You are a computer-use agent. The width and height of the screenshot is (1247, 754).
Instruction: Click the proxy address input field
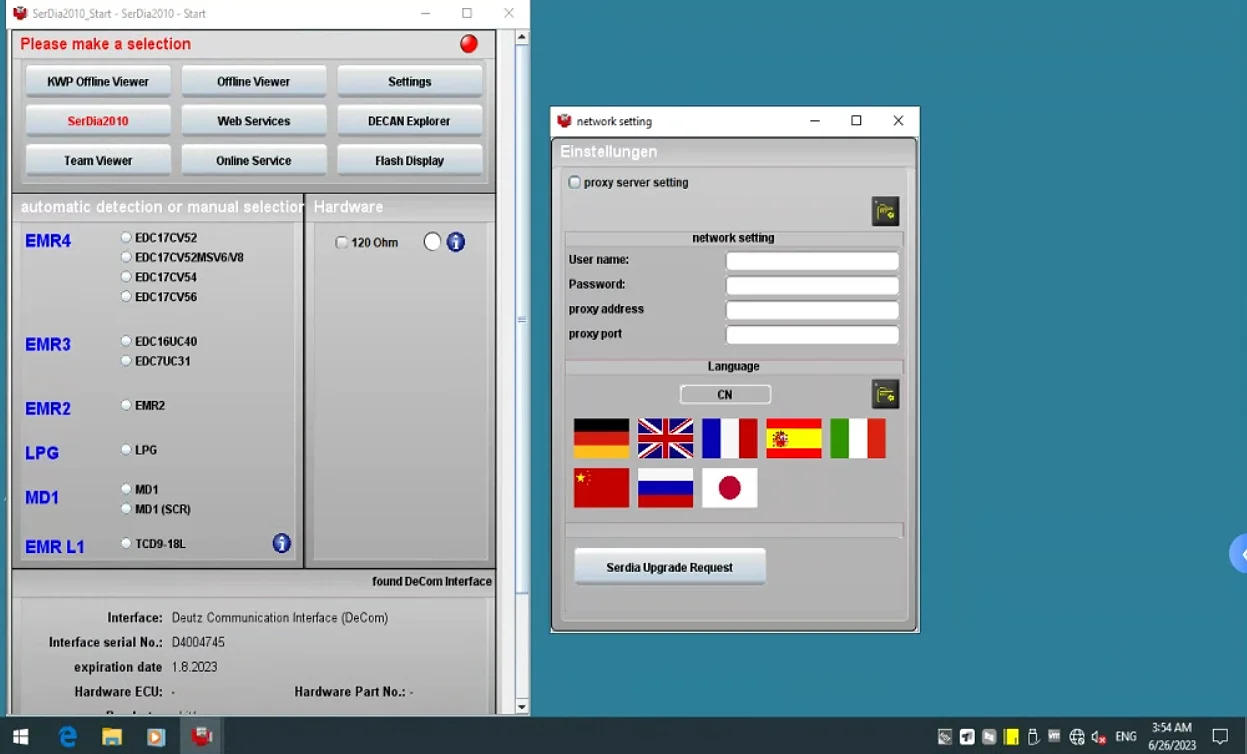point(812,311)
